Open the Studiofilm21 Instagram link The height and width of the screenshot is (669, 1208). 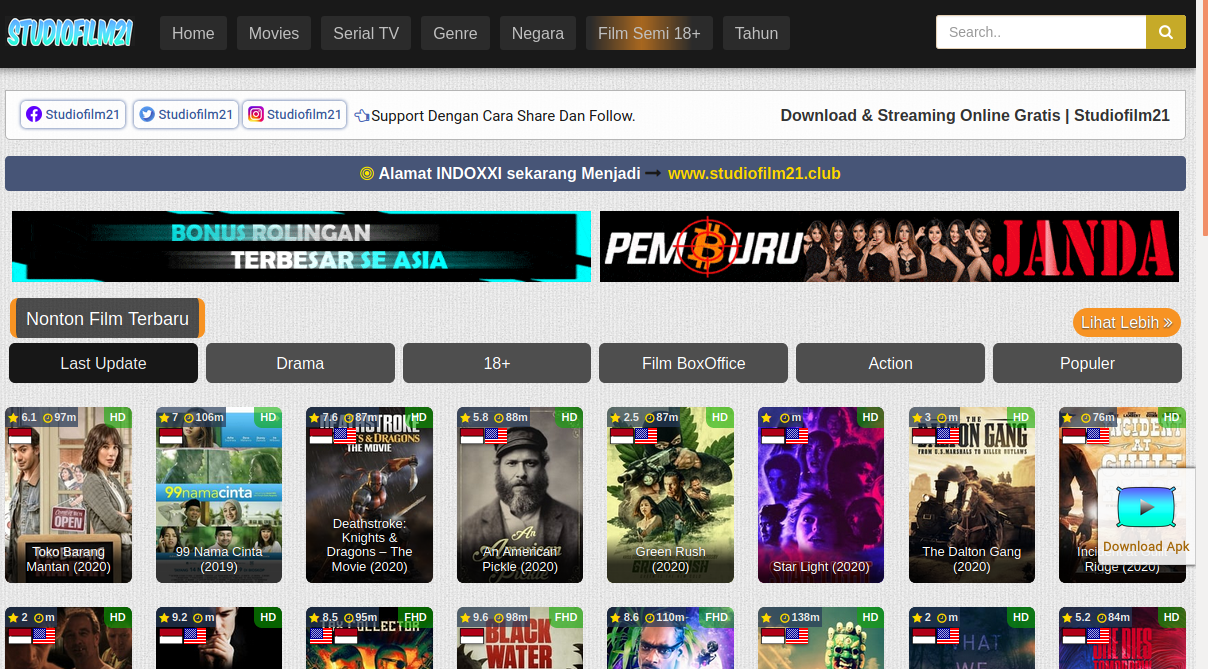tap(294, 114)
